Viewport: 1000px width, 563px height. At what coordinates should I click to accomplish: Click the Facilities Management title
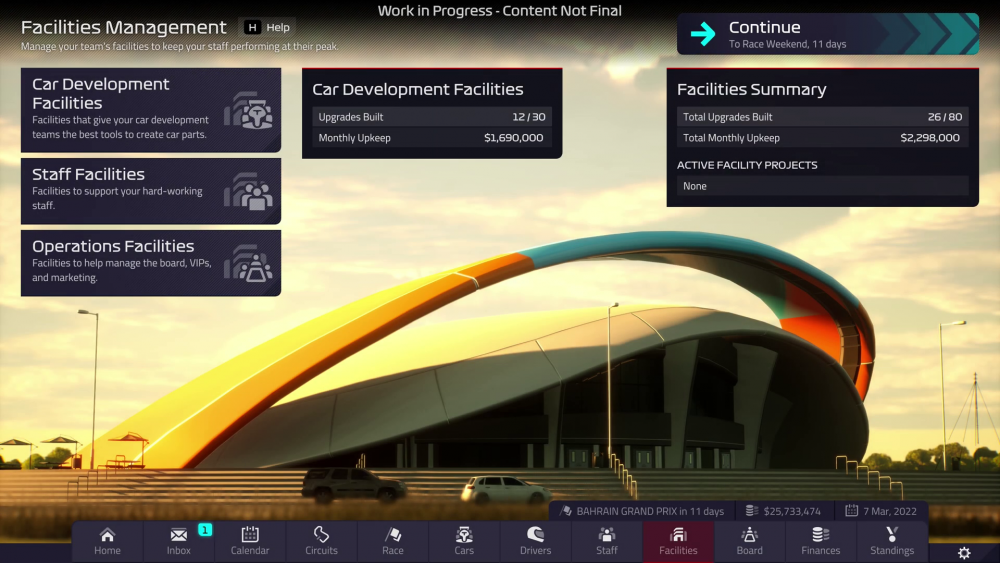pyautogui.click(x=124, y=27)
